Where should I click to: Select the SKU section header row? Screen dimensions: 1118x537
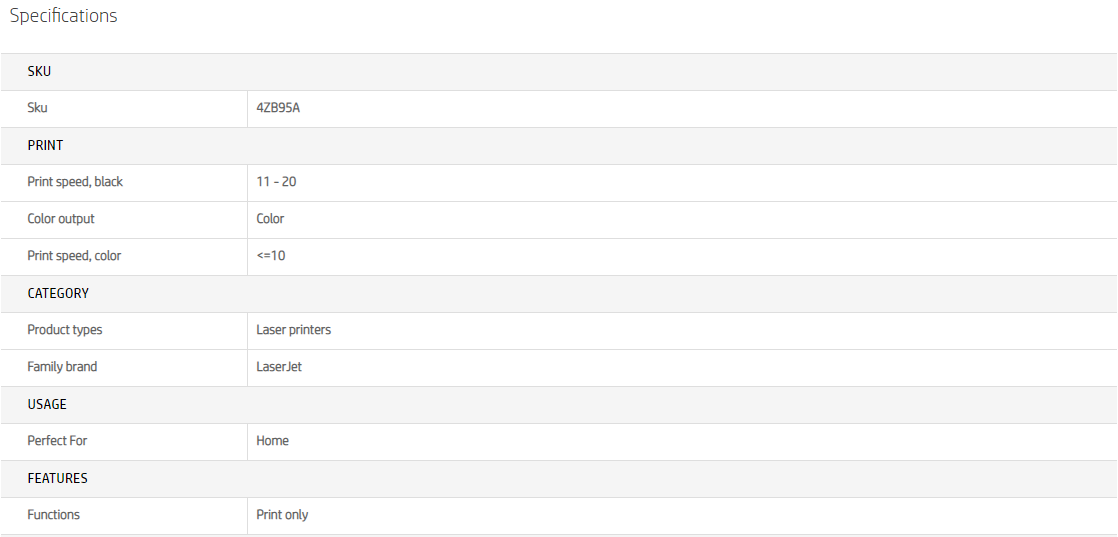39,72
